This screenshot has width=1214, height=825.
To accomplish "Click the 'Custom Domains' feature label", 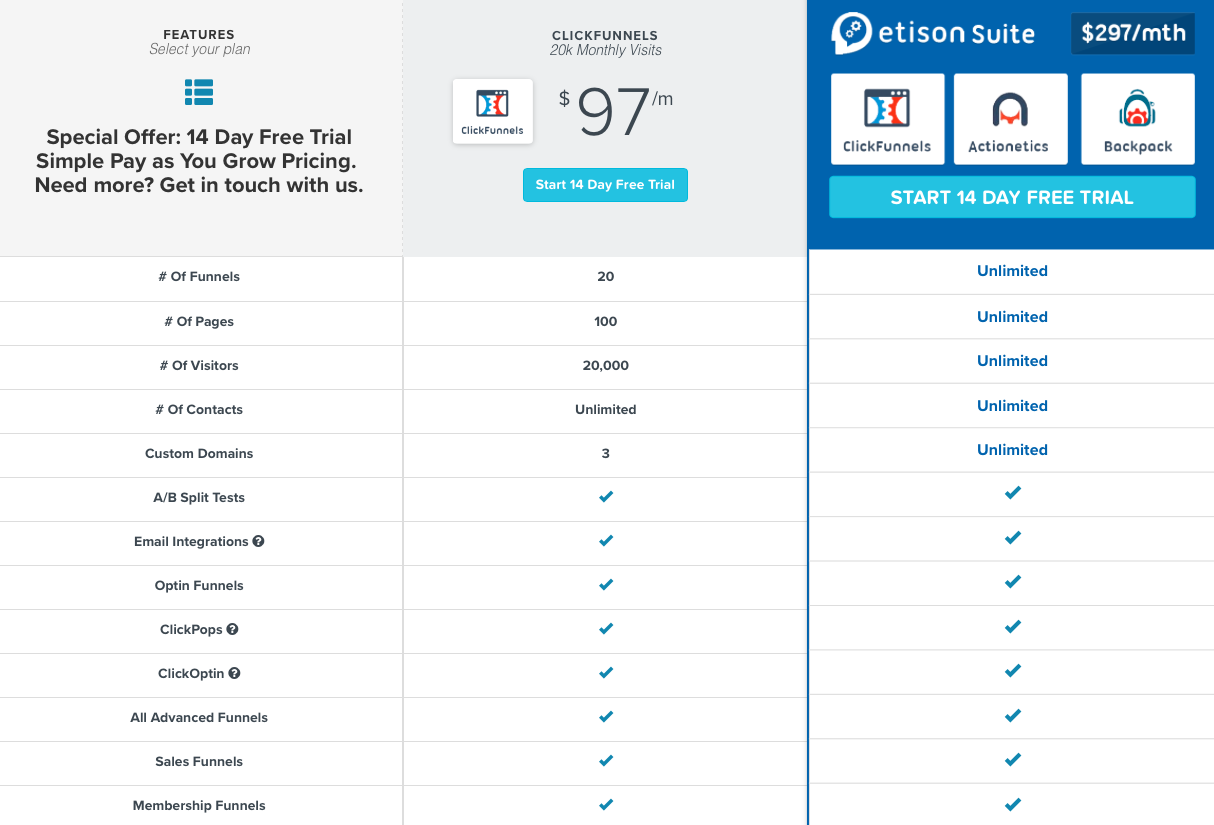I will (x=199, y=454).
